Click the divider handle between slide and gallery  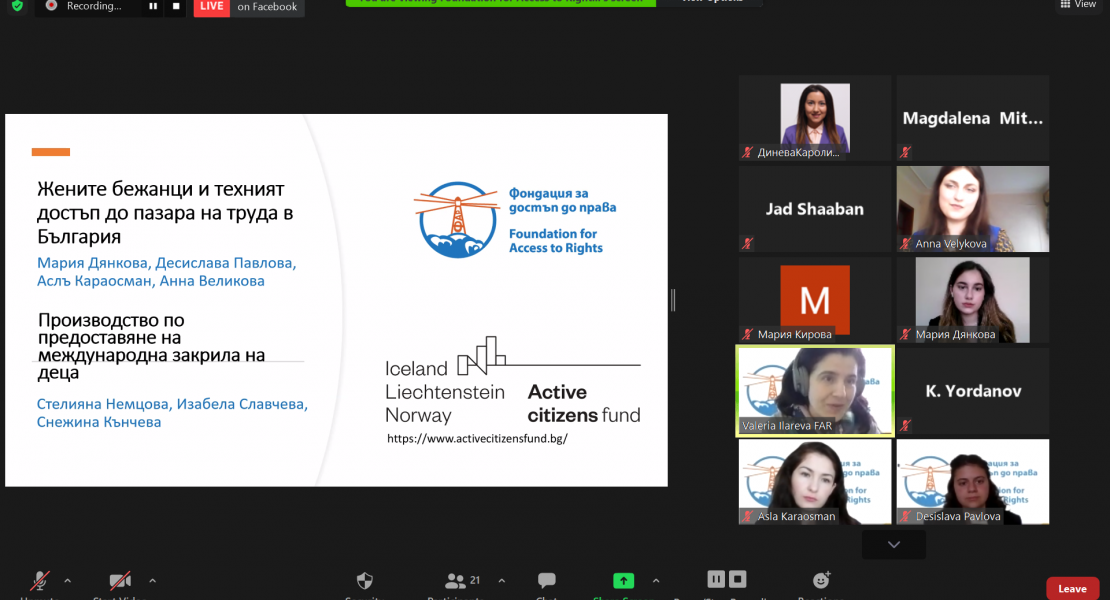coord(673,300)
